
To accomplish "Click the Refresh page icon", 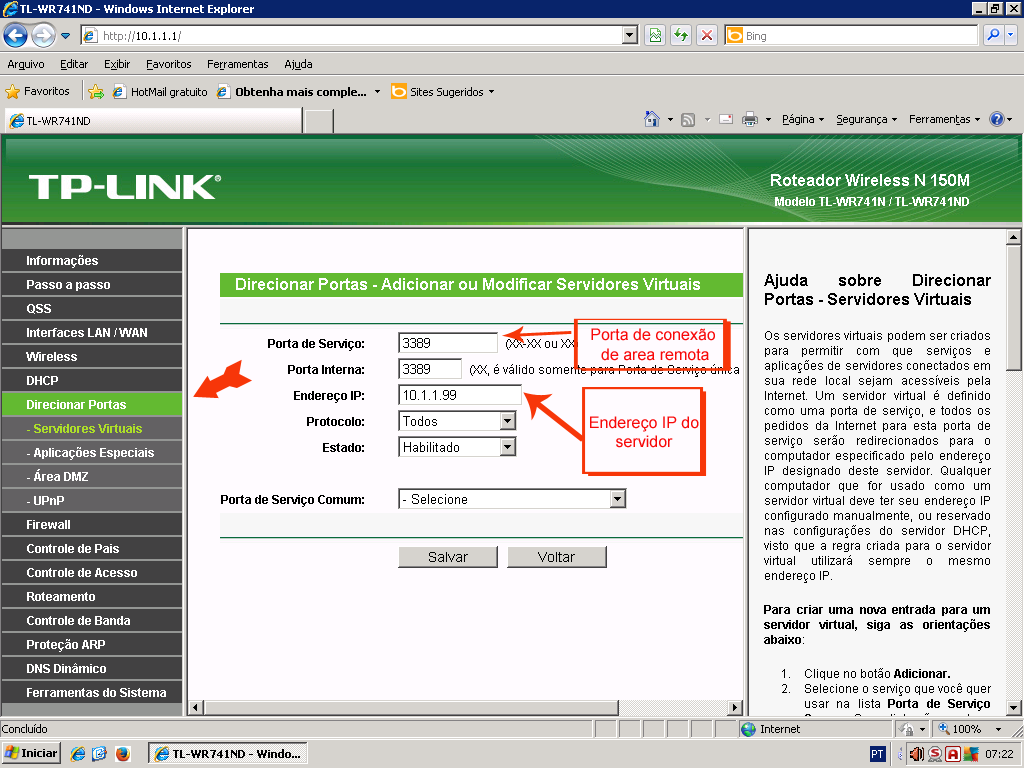I will point(681,35).
